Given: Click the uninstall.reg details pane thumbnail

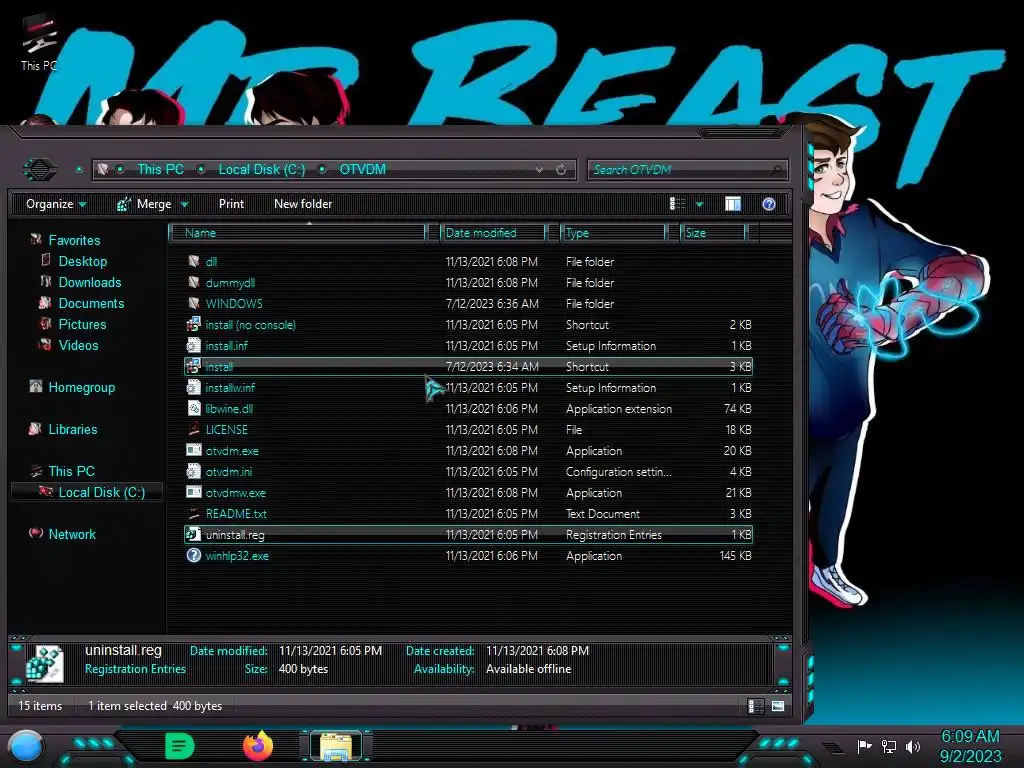Looking at the screenshot, I should (x=45, y=664).
